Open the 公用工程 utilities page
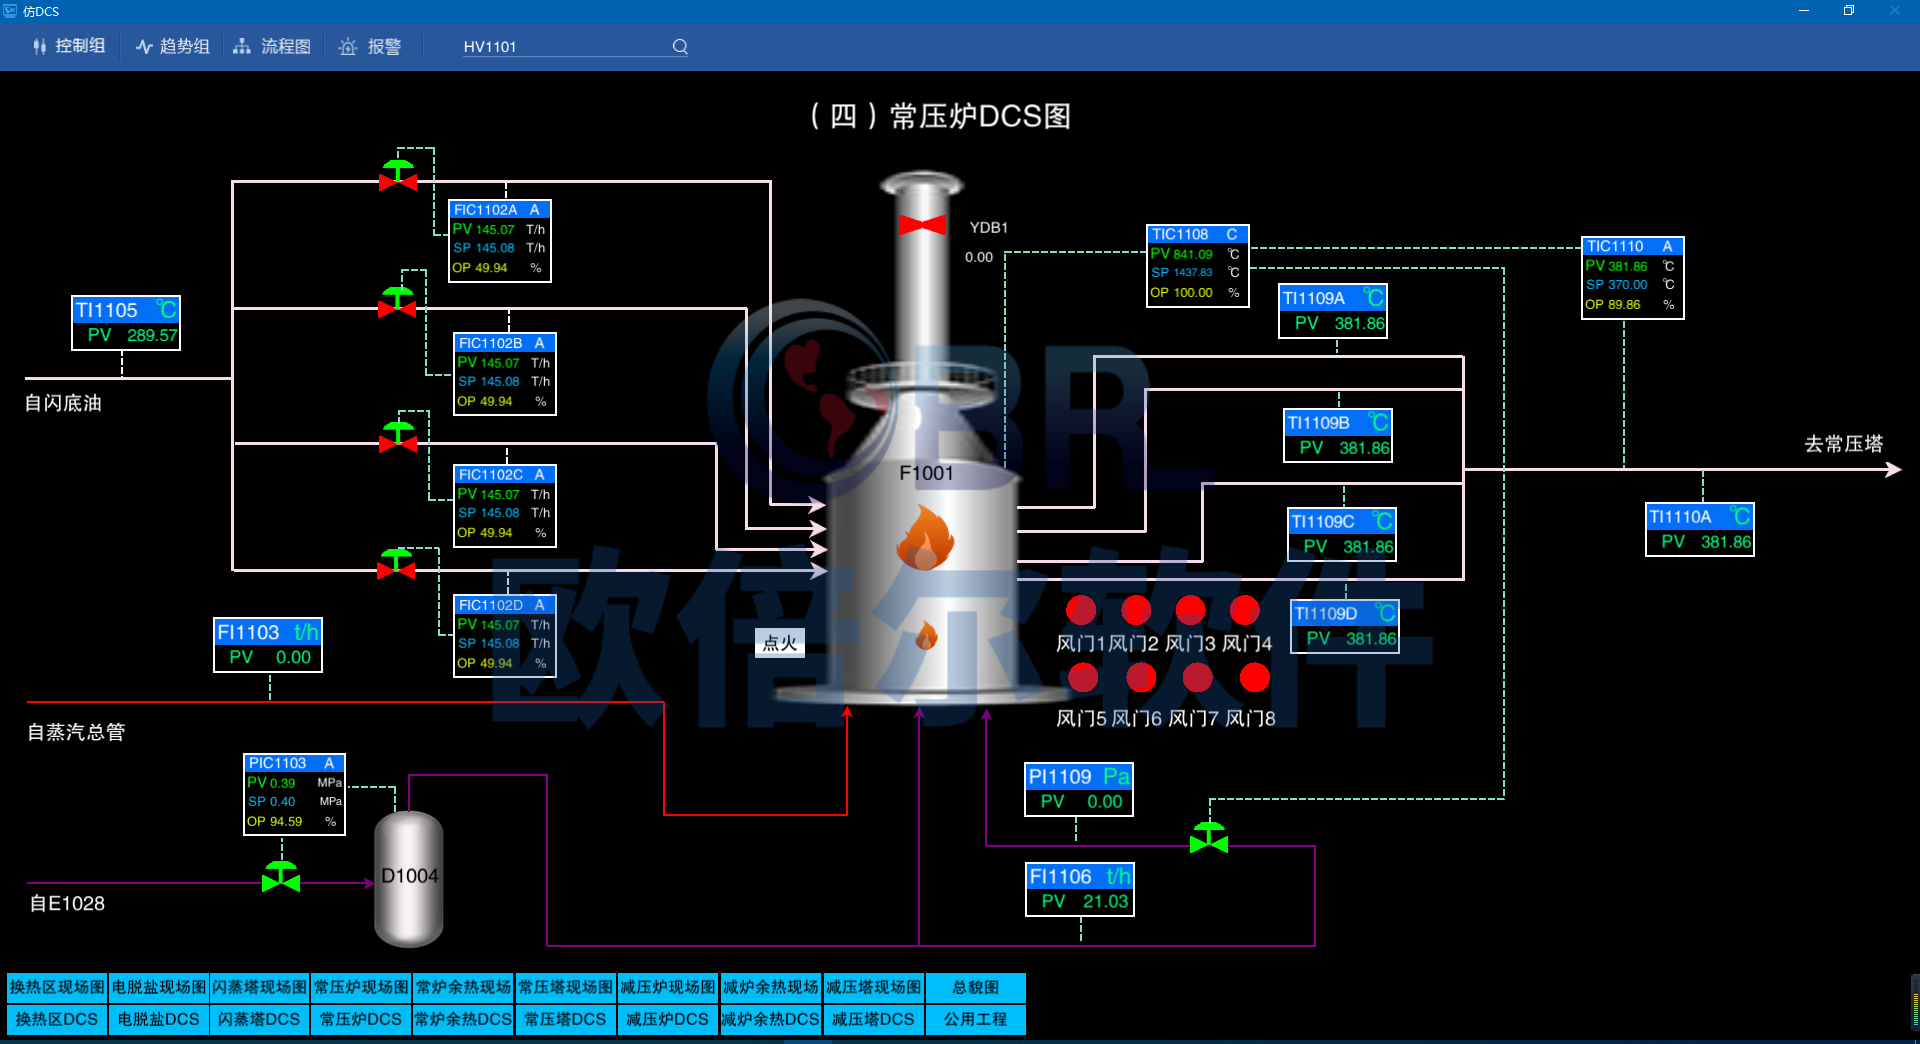This screenshot has width=1920, height=1044. coord(976,1019)
